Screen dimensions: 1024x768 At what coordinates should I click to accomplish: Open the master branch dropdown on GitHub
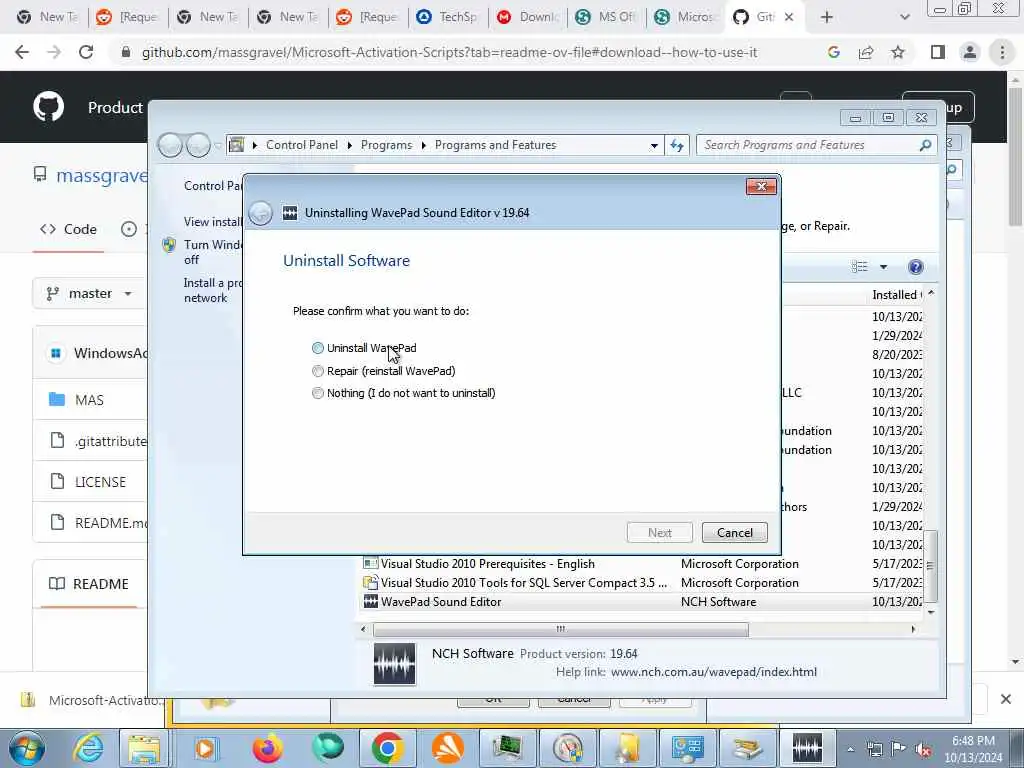(90, 293)
